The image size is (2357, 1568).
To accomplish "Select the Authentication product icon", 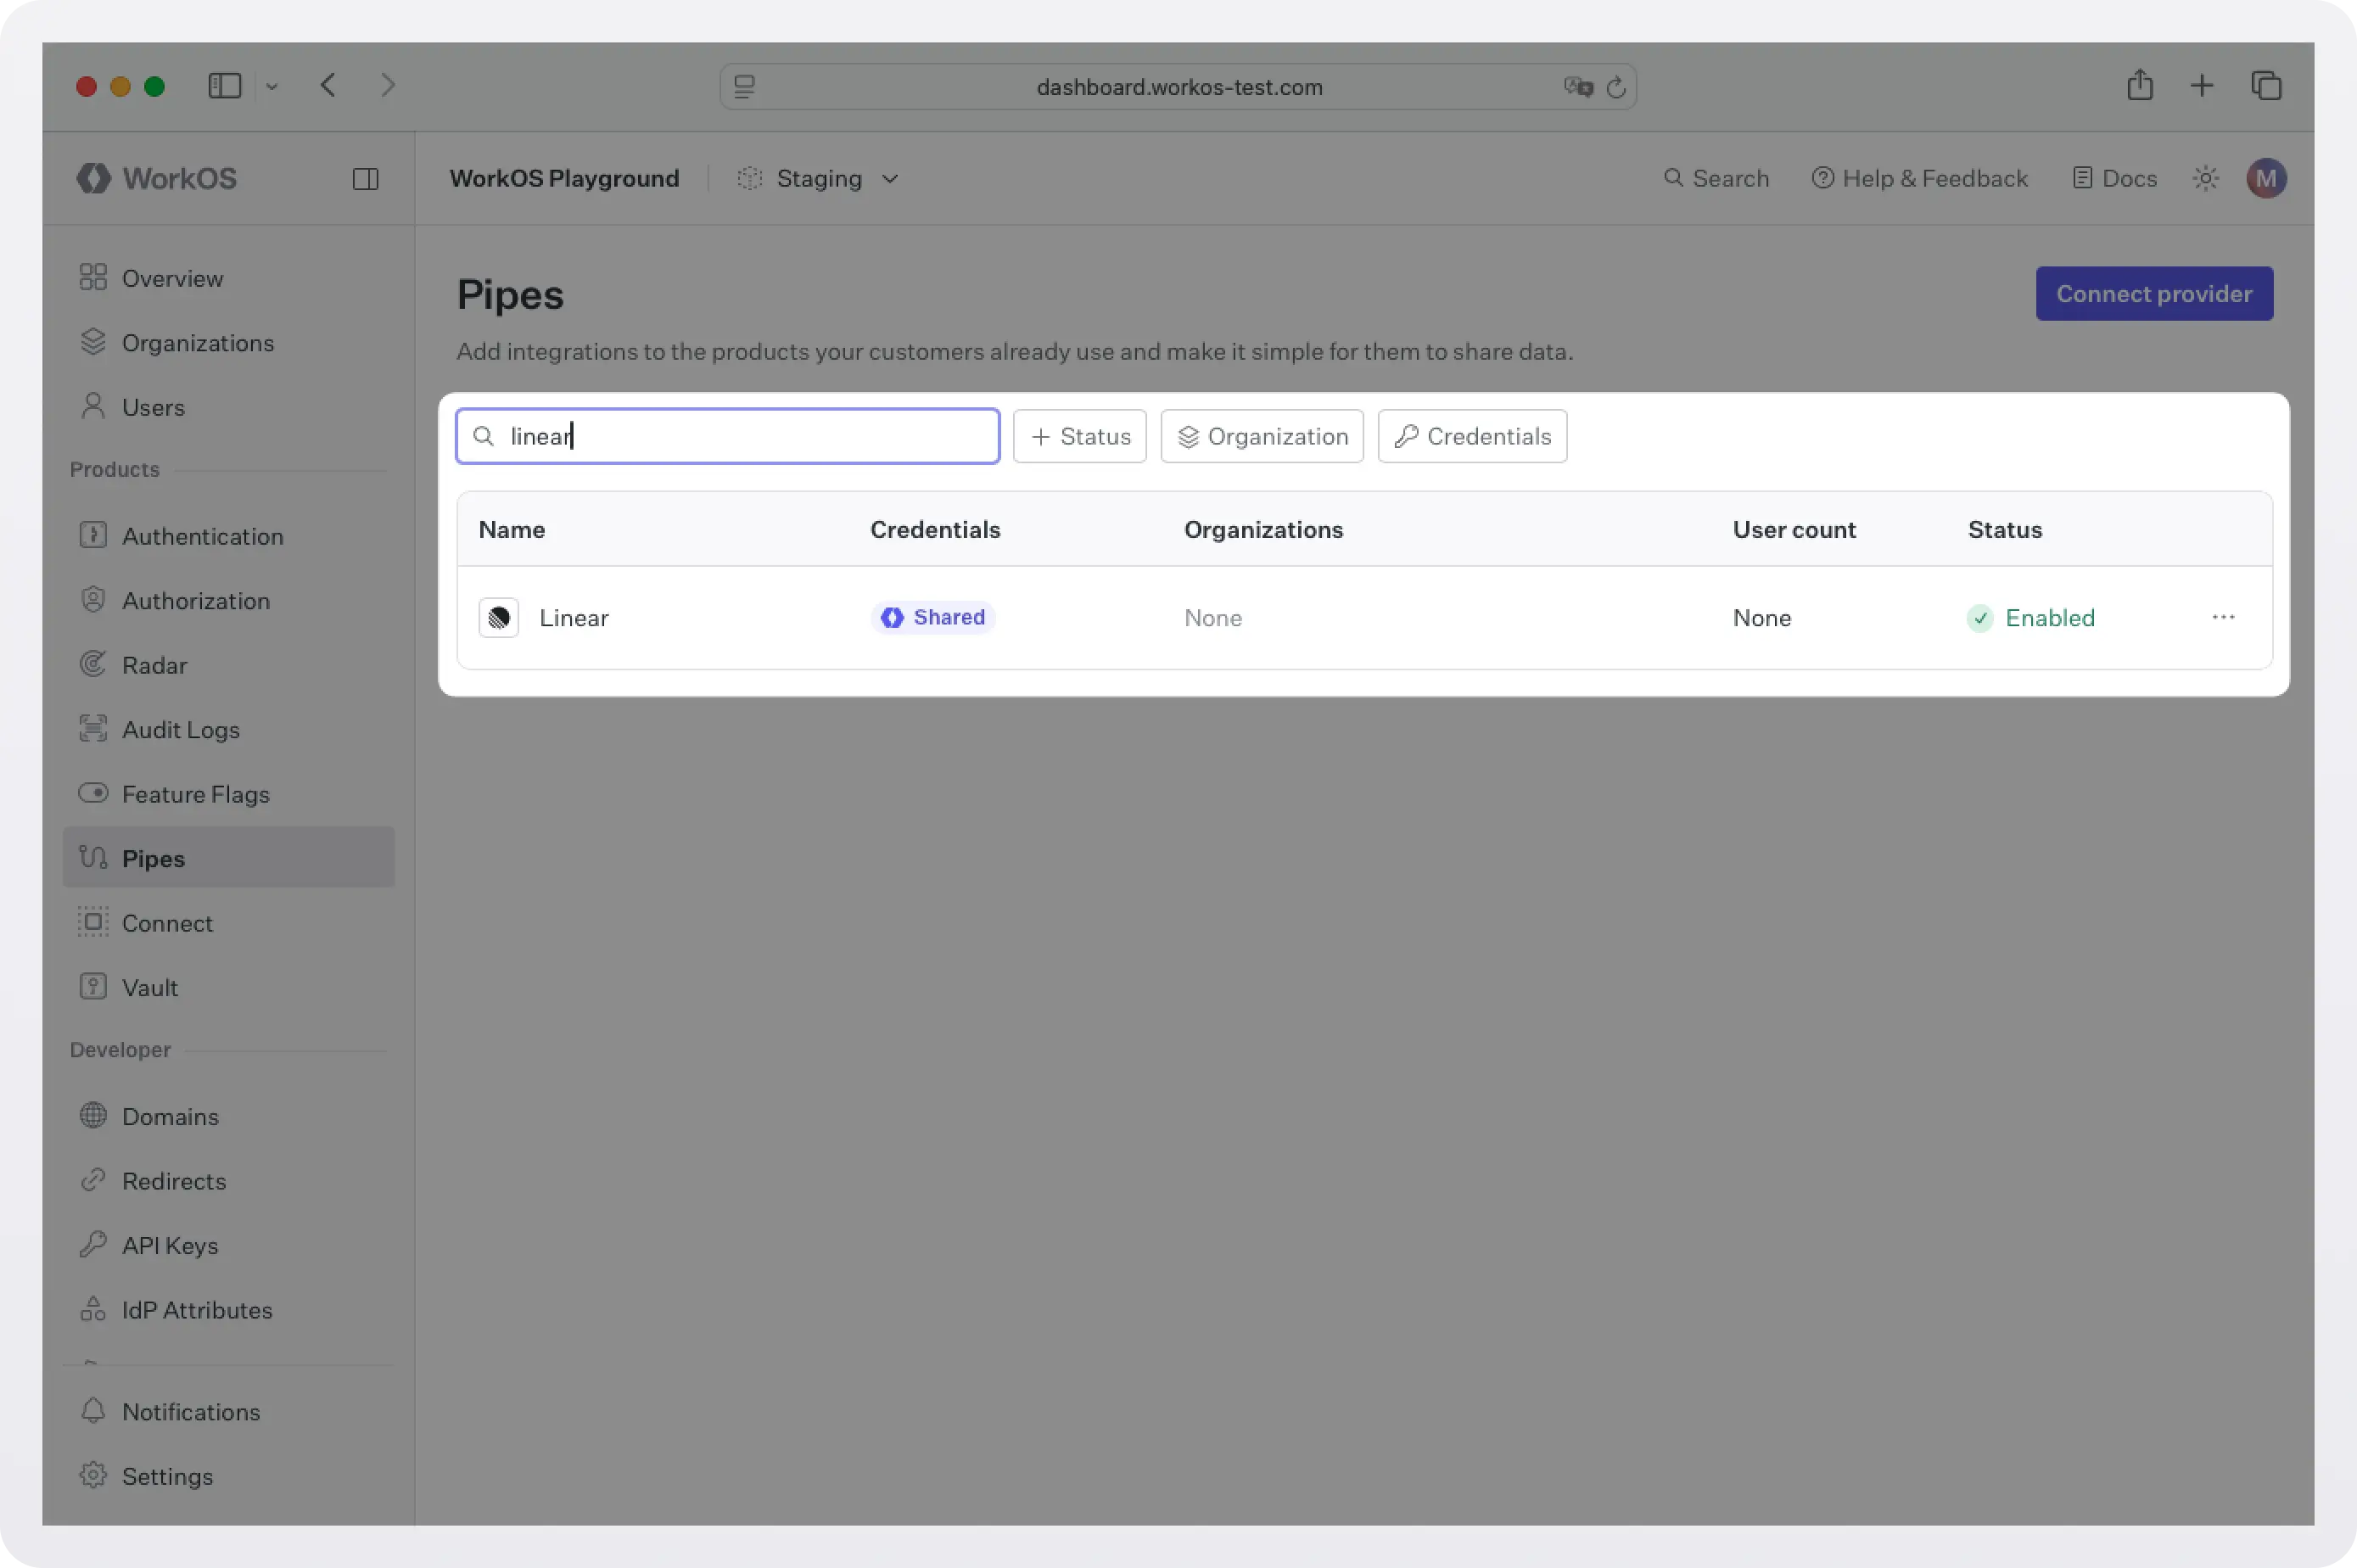I will pos(93,536).
